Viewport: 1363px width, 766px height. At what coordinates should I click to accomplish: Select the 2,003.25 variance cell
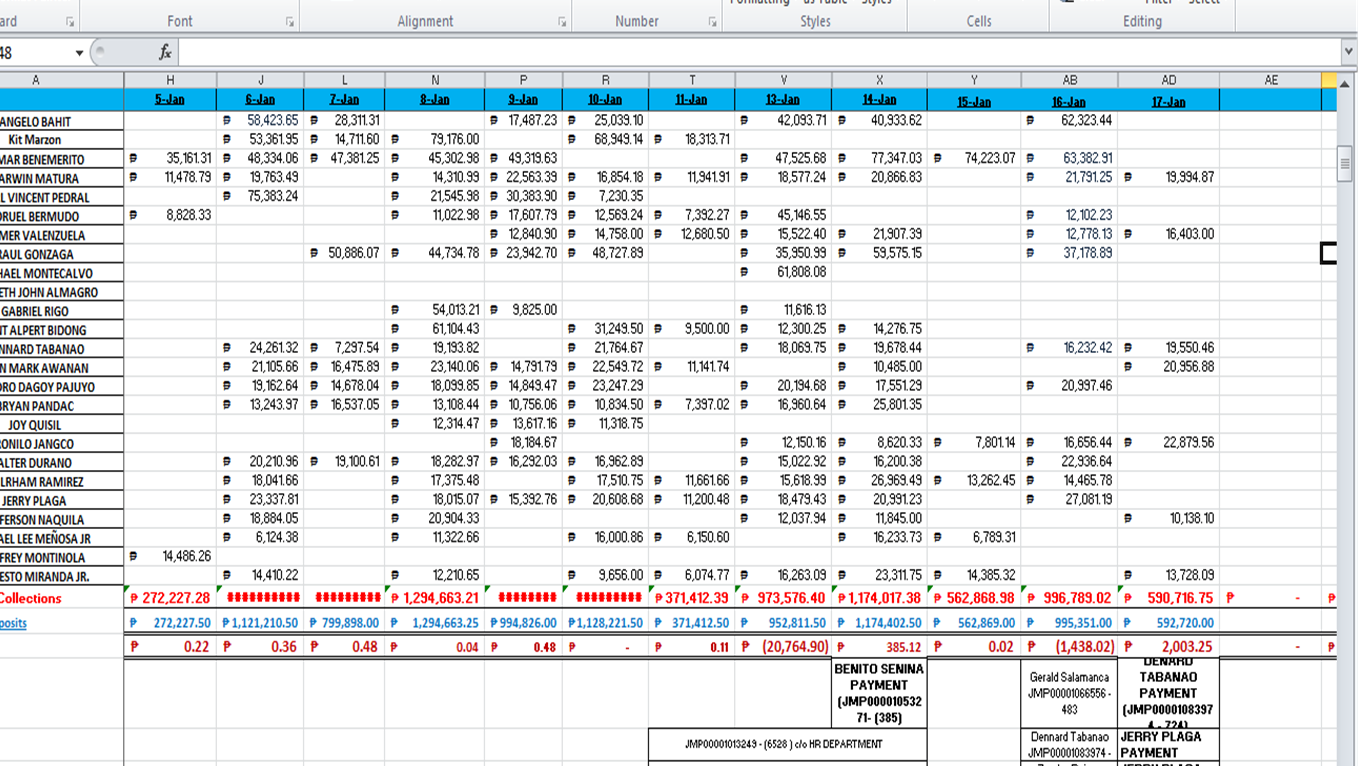point(1169,647)
